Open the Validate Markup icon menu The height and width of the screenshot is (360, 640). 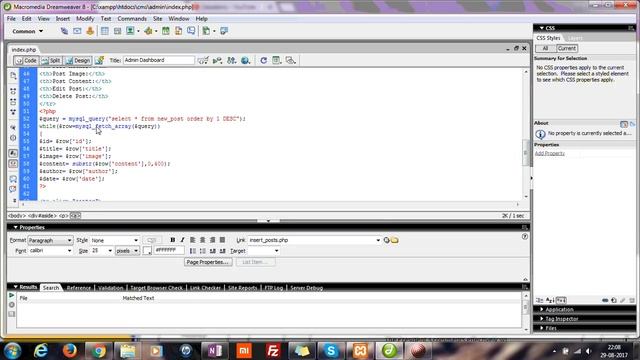(218, 60)
